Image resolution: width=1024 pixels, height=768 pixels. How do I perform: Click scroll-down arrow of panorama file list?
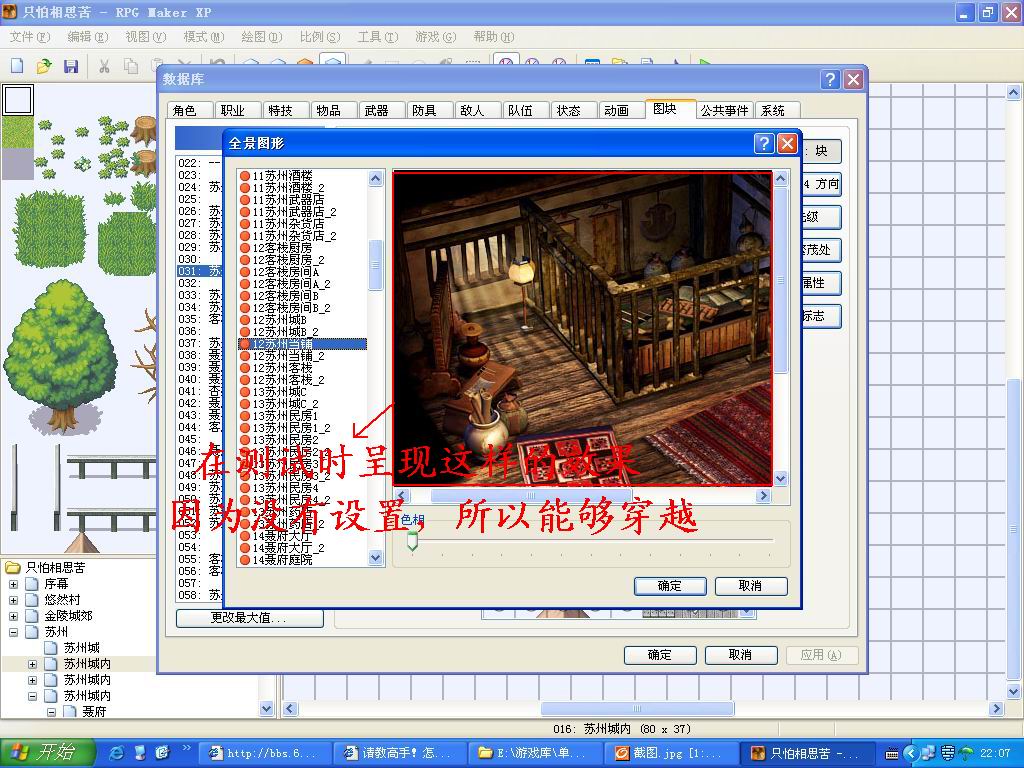point(376,558)
